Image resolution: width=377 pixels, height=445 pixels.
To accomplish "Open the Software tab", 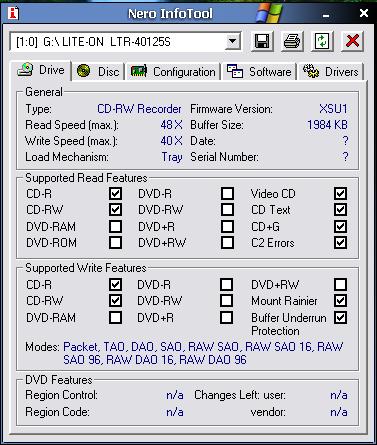I will coord(259,71).
